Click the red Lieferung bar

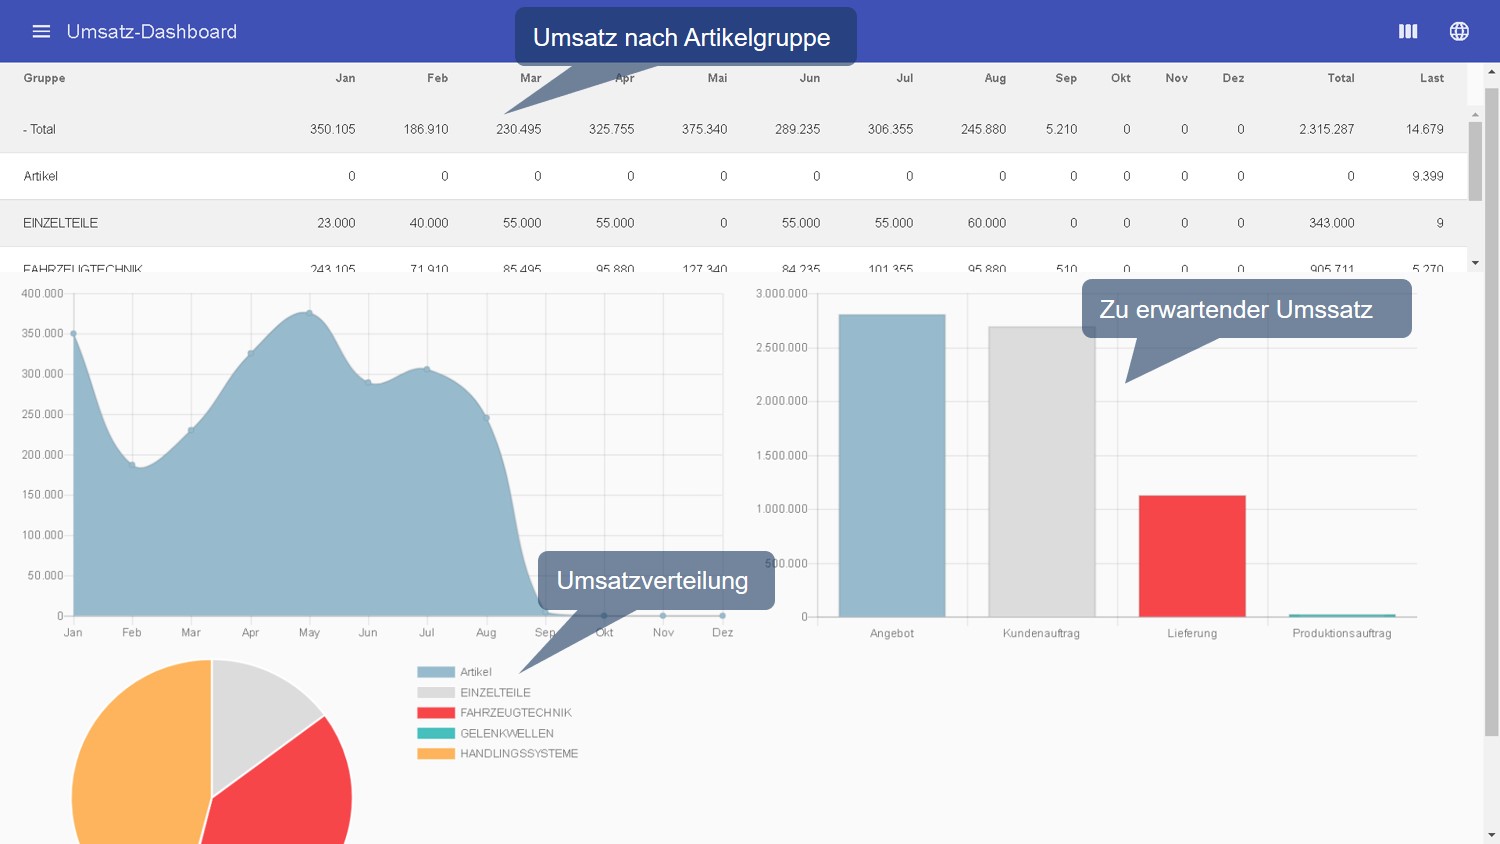pos(1192,556)
